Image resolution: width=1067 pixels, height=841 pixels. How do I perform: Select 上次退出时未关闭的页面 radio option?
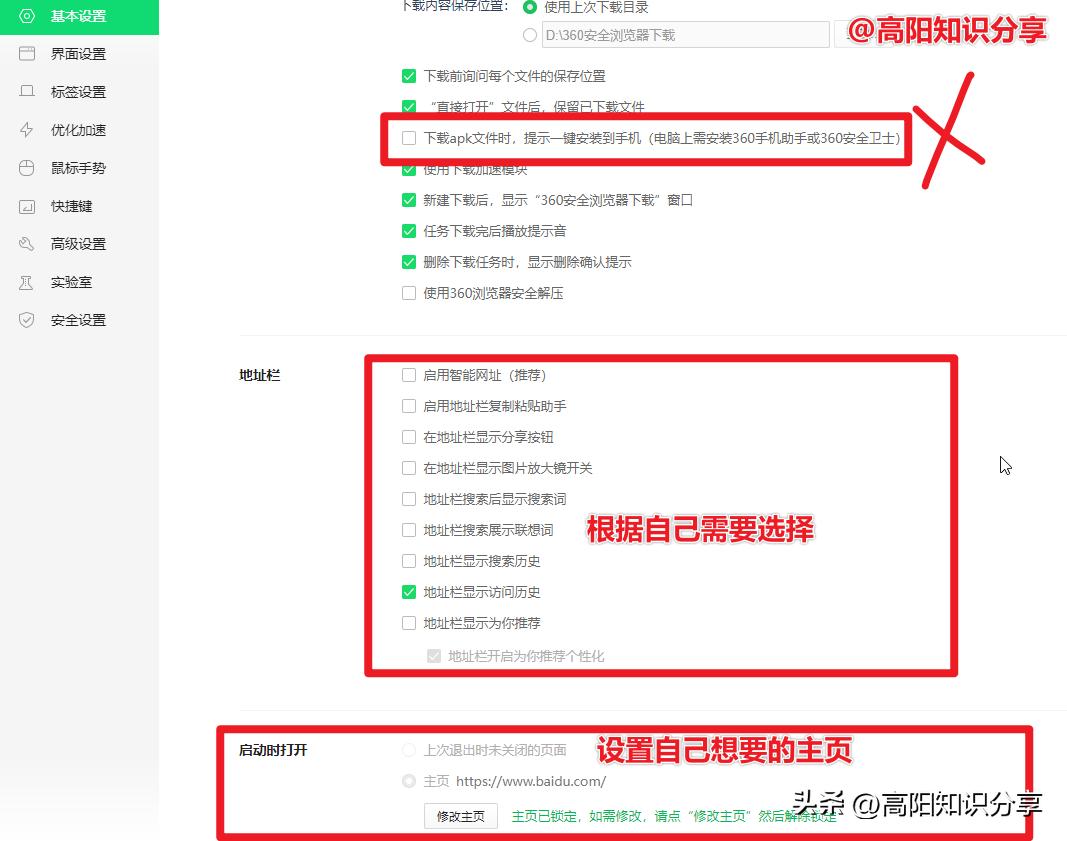410,749
